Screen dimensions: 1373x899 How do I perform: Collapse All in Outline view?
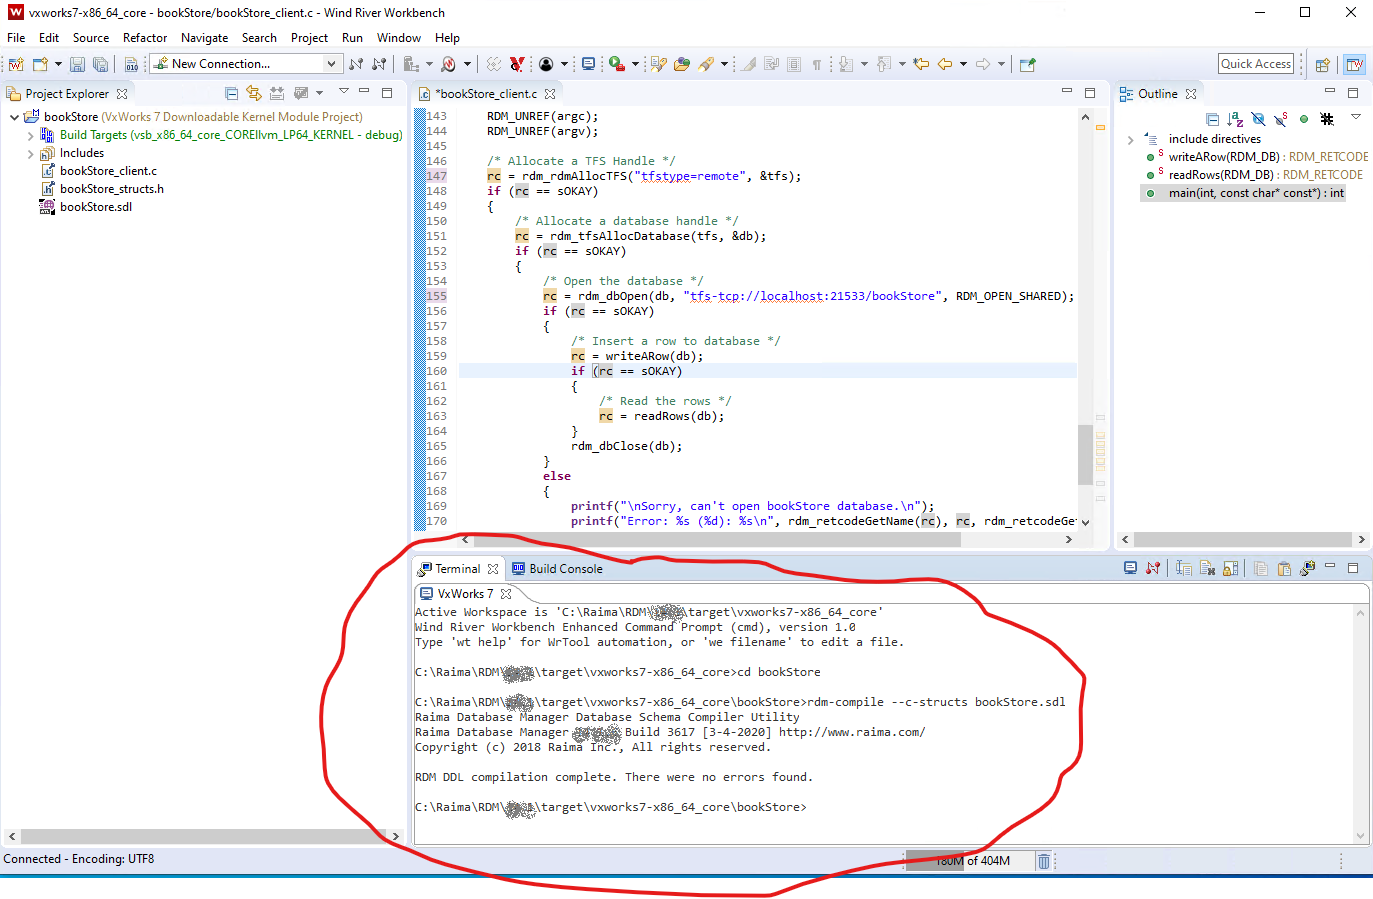1212,119
